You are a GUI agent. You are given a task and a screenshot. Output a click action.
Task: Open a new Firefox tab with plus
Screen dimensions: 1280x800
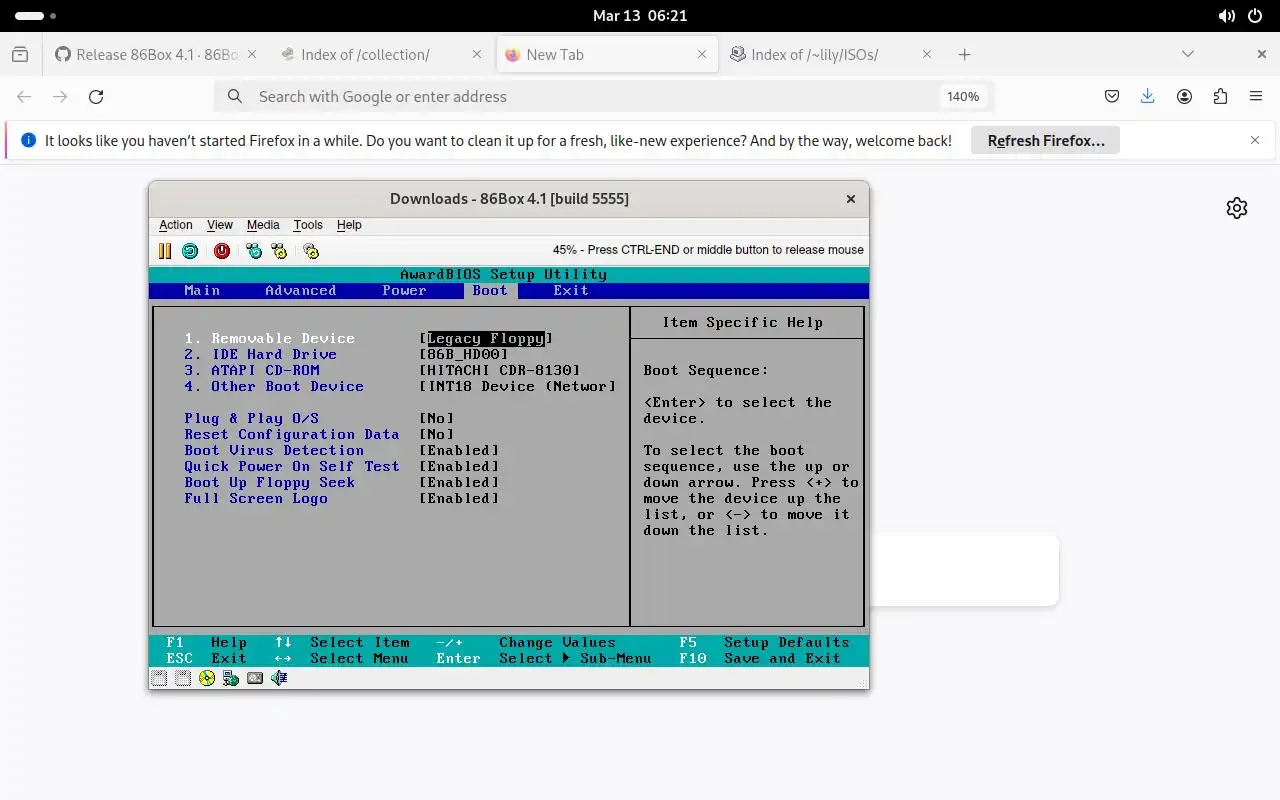[x=964, y=55]
